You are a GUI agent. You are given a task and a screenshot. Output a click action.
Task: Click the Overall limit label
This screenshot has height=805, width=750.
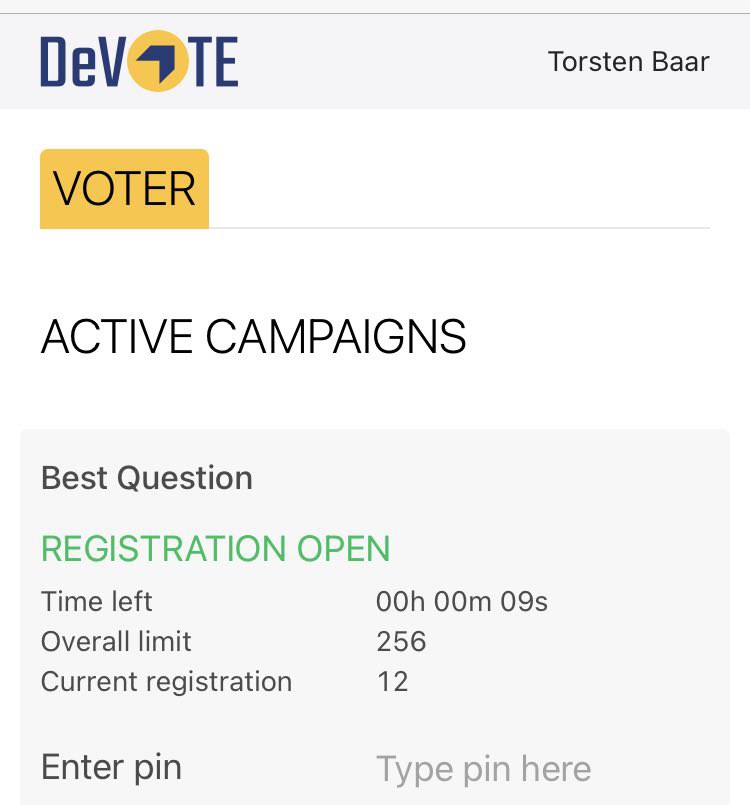coord(116,641)
